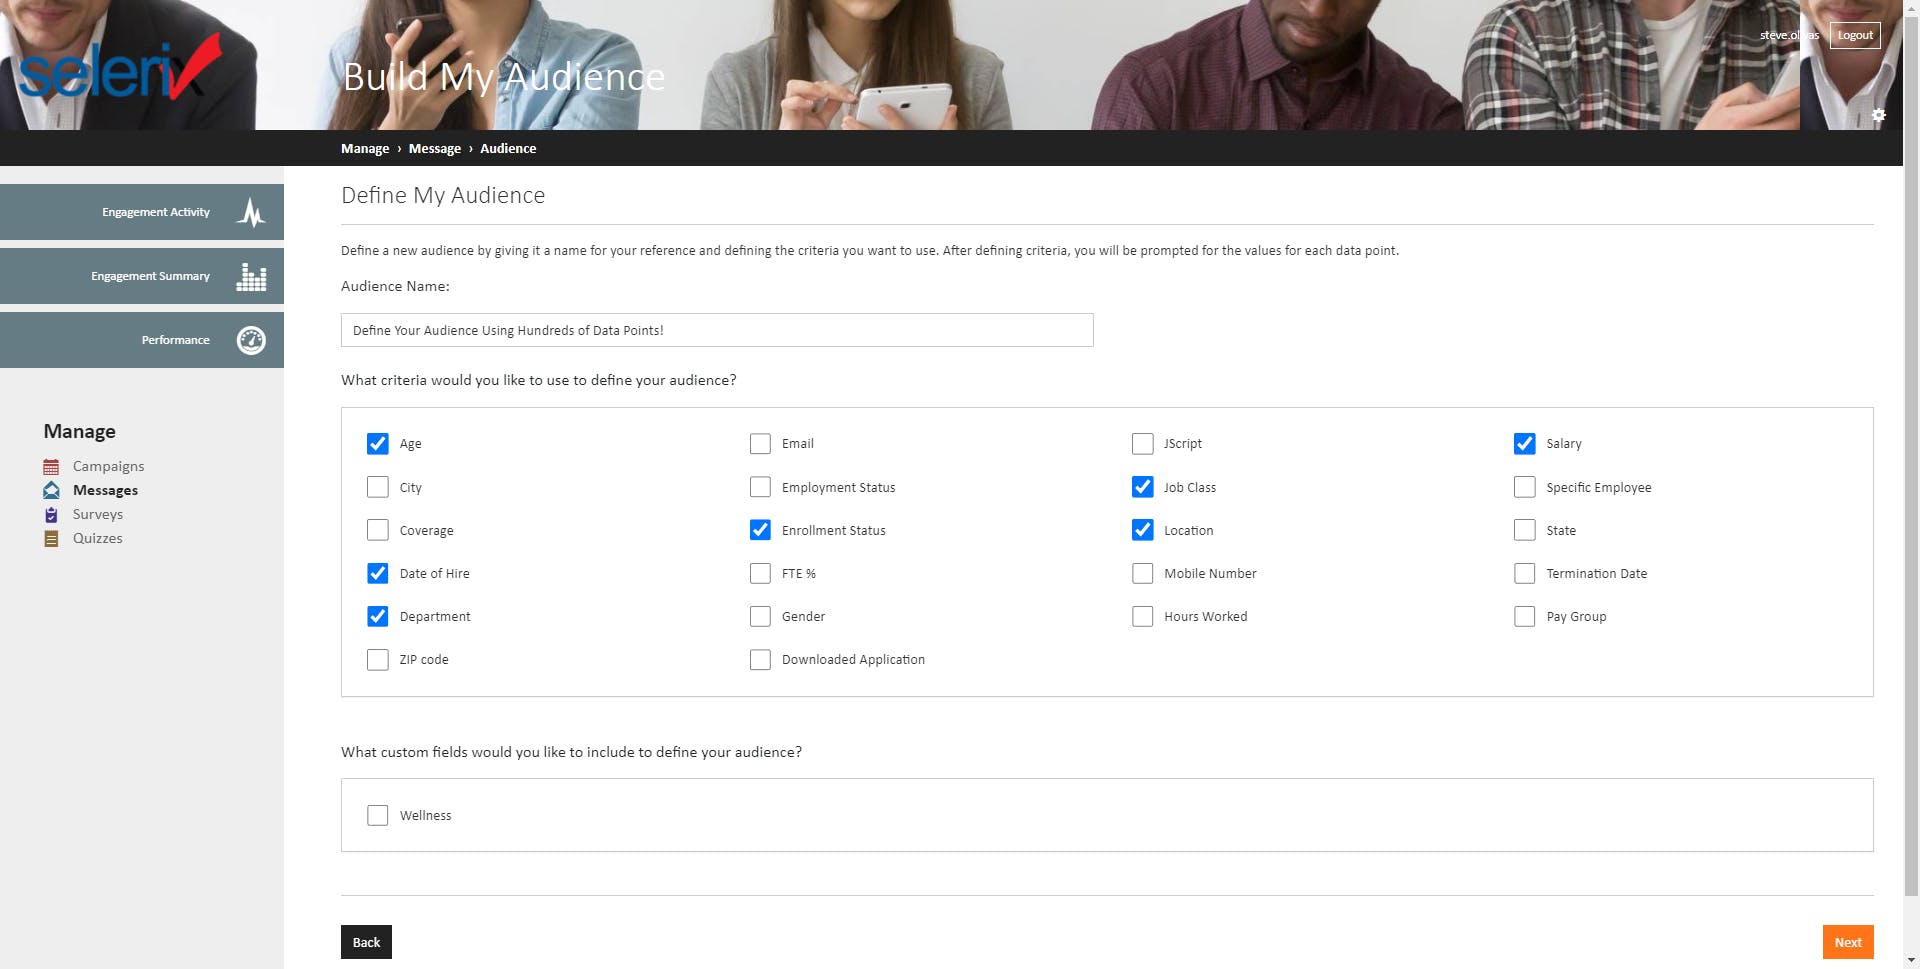Deselect the Location checkbox
This screenshot has width=1920, height=969.
tap(1142, 530)
